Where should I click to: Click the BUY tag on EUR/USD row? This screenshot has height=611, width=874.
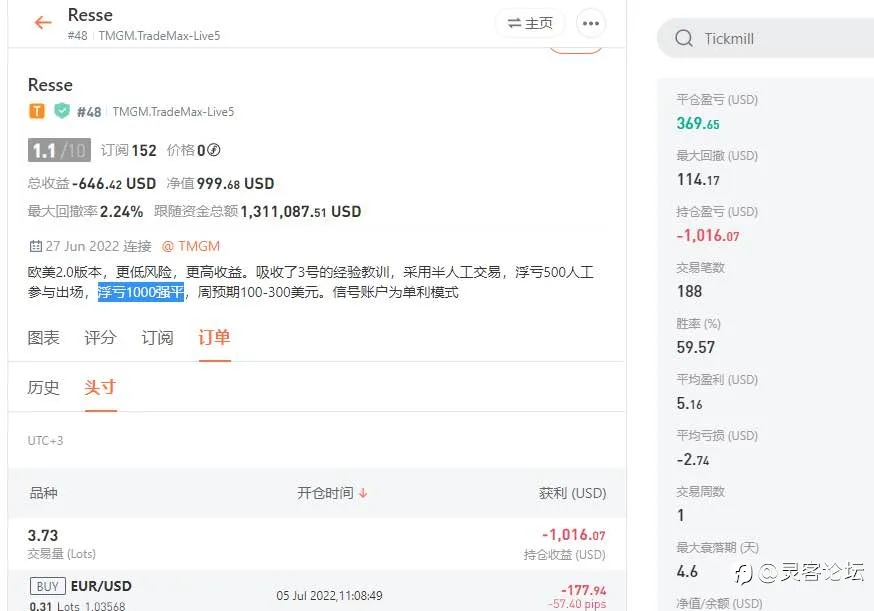[x=47, y=586]
